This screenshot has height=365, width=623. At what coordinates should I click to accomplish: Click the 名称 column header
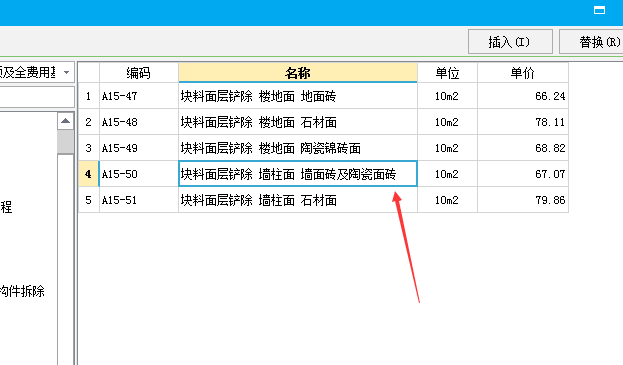pos(298,73)
